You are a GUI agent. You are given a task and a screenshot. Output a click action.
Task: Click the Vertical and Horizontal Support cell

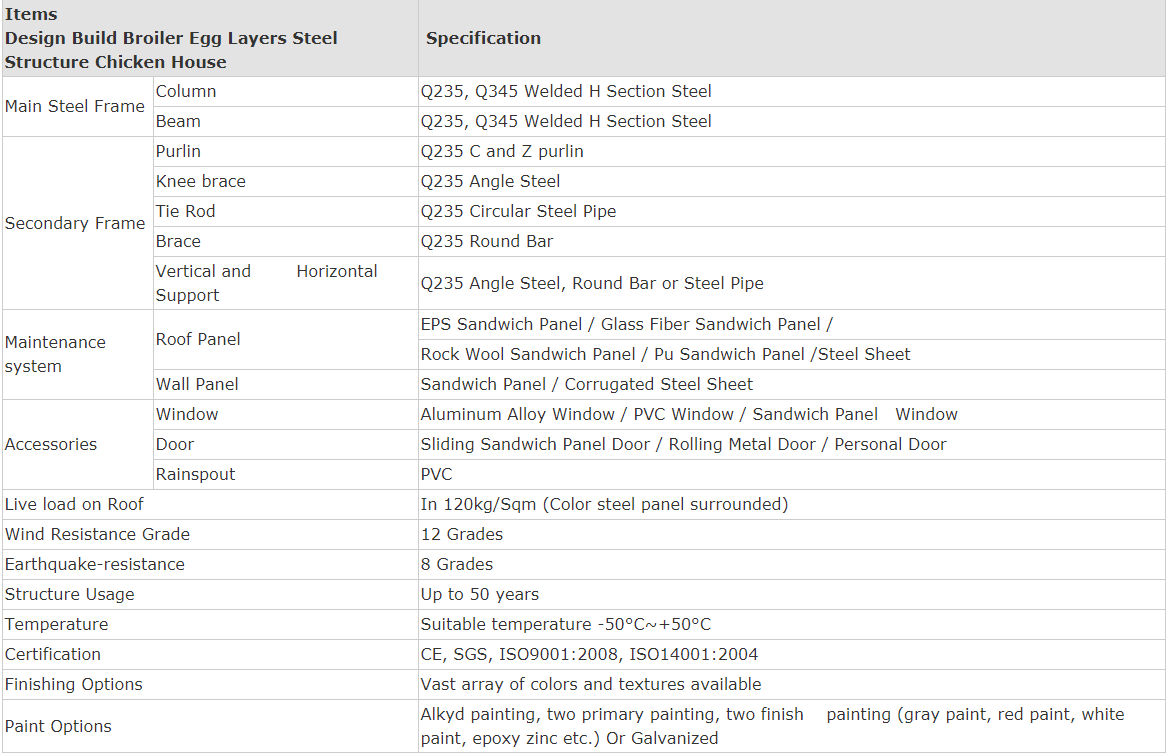coord(266,283)
